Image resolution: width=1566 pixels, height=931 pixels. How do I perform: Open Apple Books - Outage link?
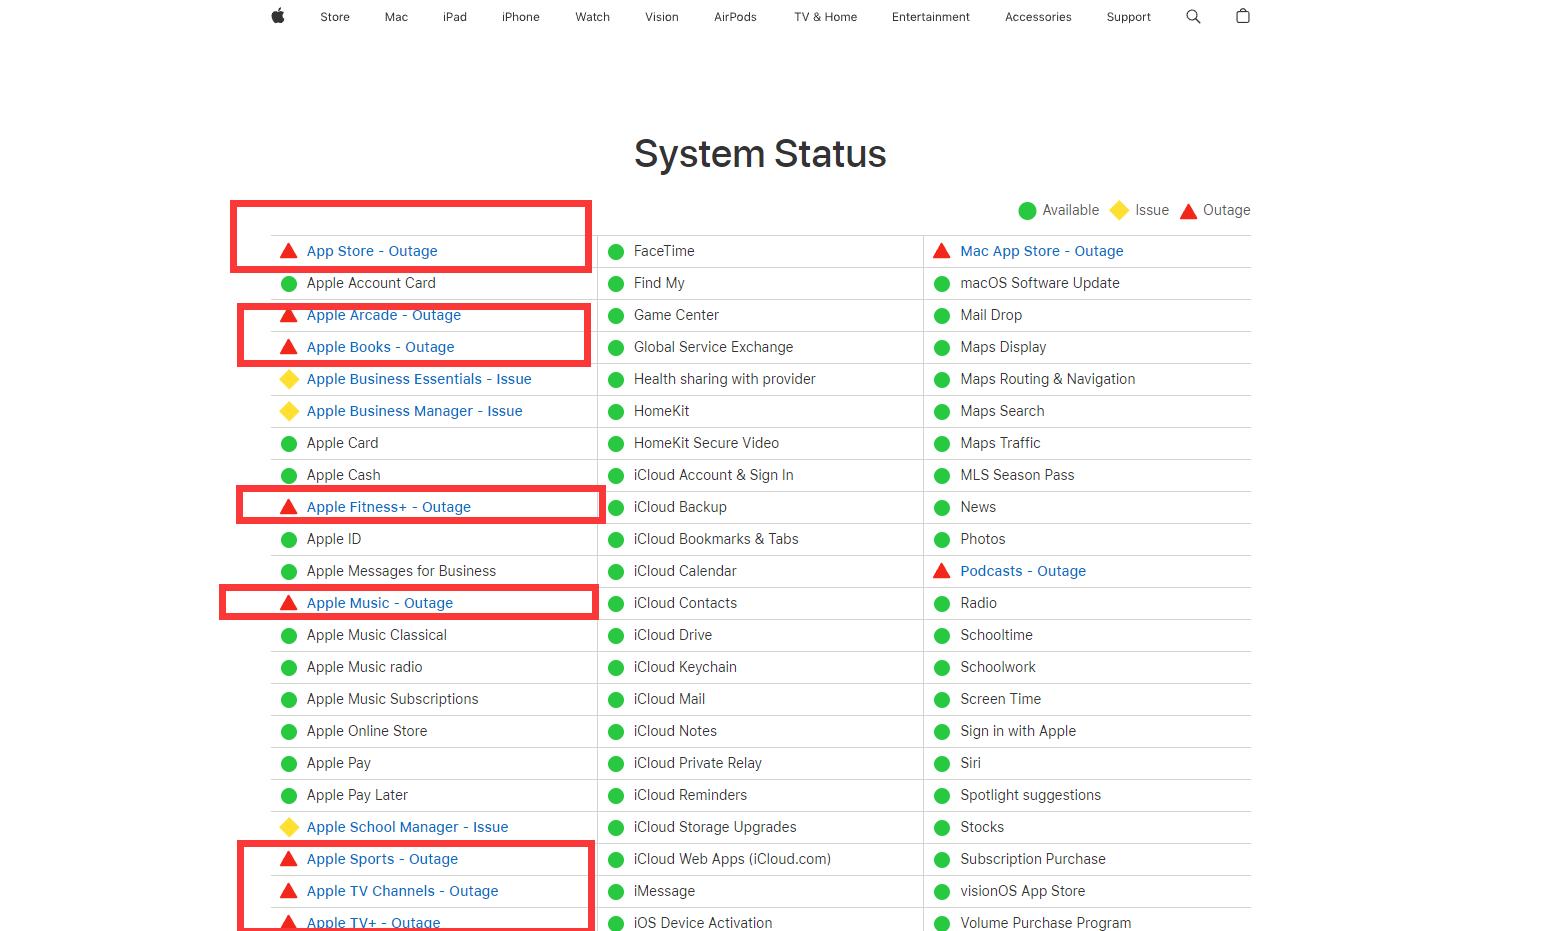click(x=381, y=347)
